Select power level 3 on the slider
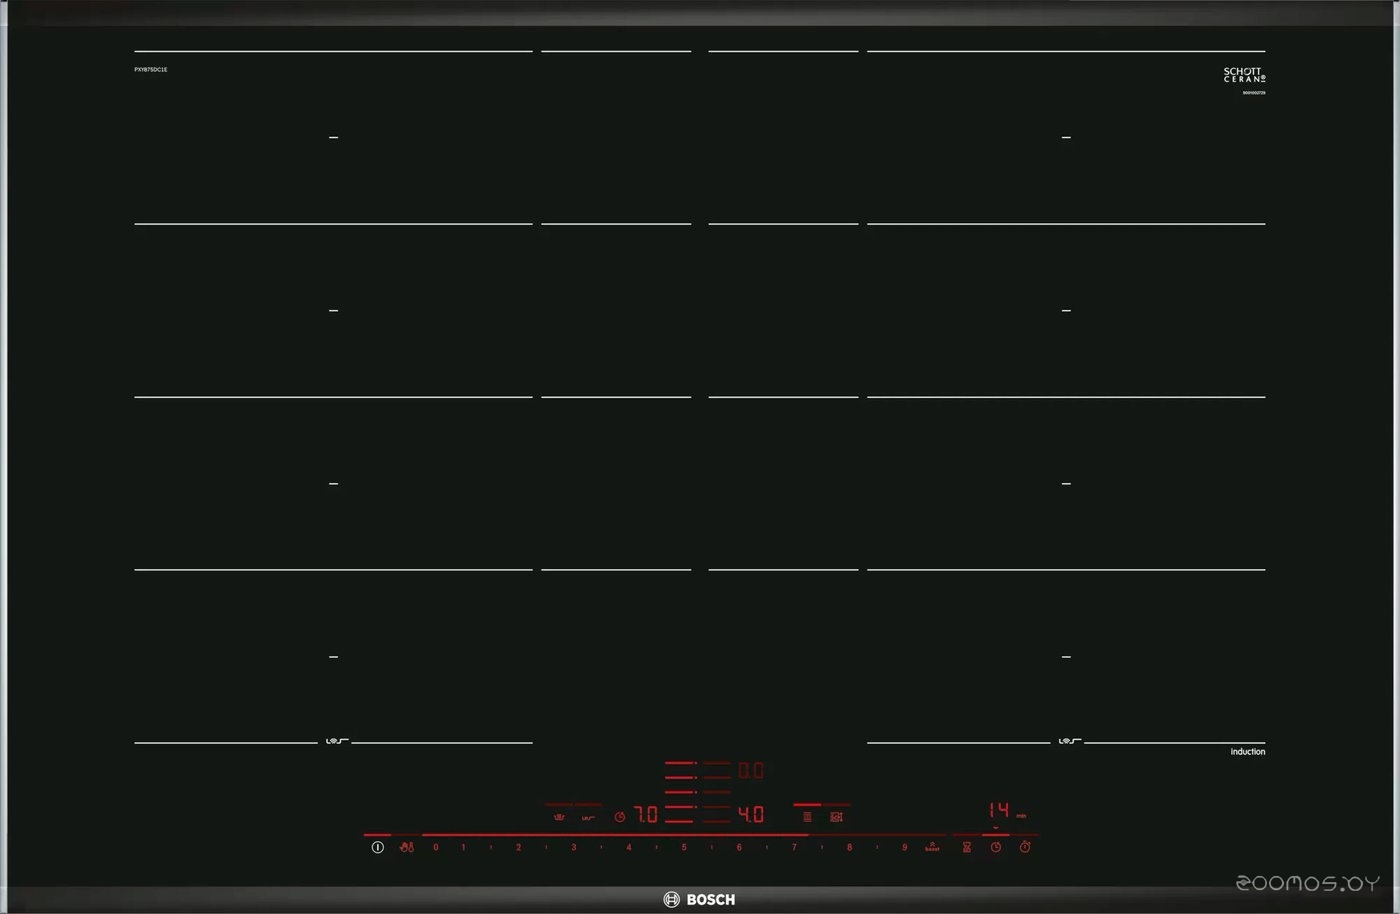1400x914 pixels. point(573,847)
